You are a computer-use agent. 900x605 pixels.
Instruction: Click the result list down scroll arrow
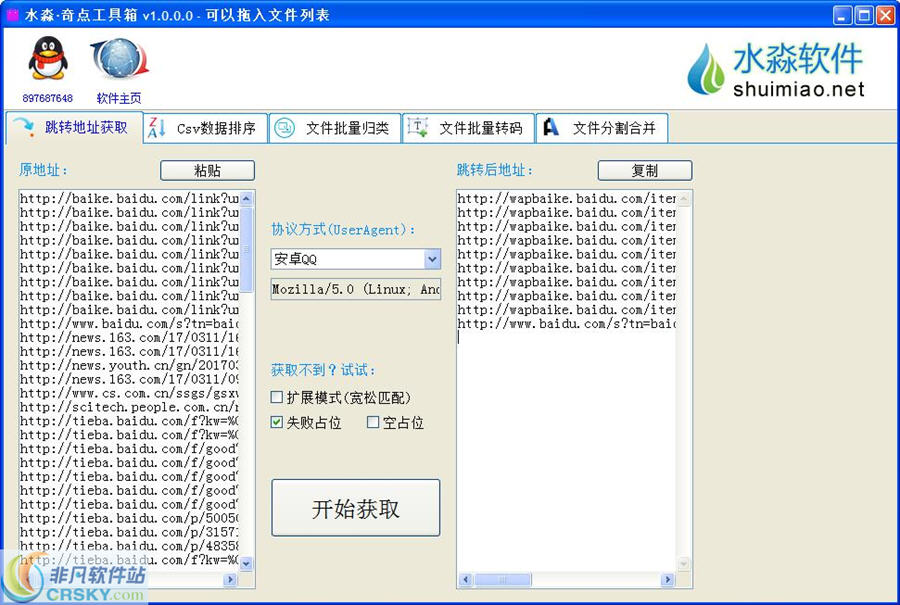(684, 564)
